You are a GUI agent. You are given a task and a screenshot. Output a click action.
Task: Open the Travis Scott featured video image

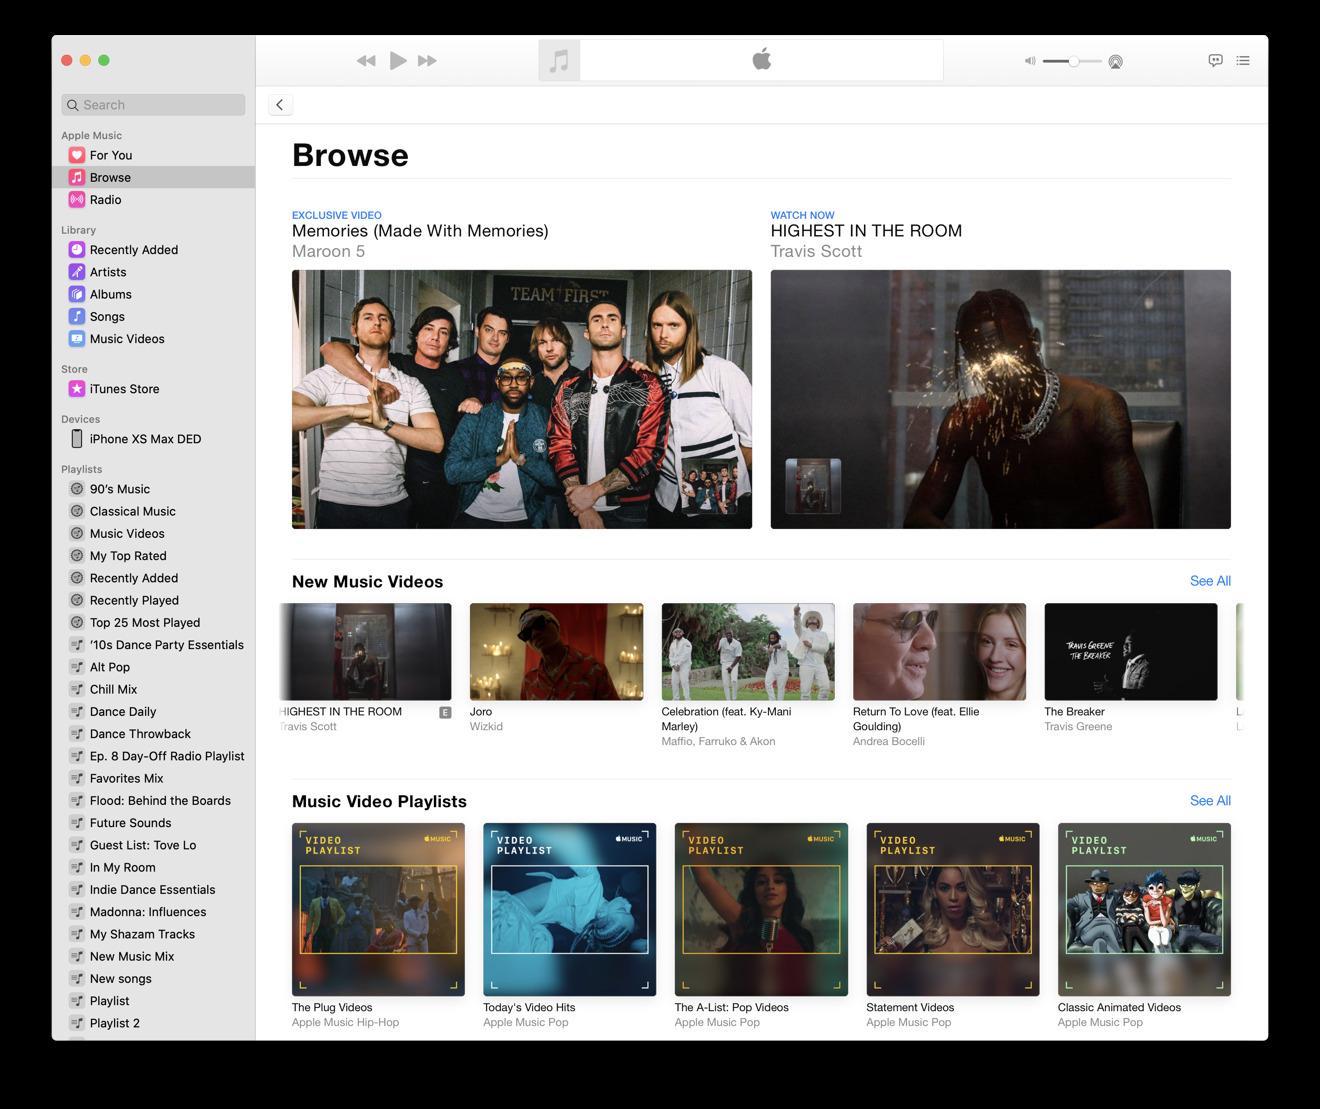(1000, 399)
